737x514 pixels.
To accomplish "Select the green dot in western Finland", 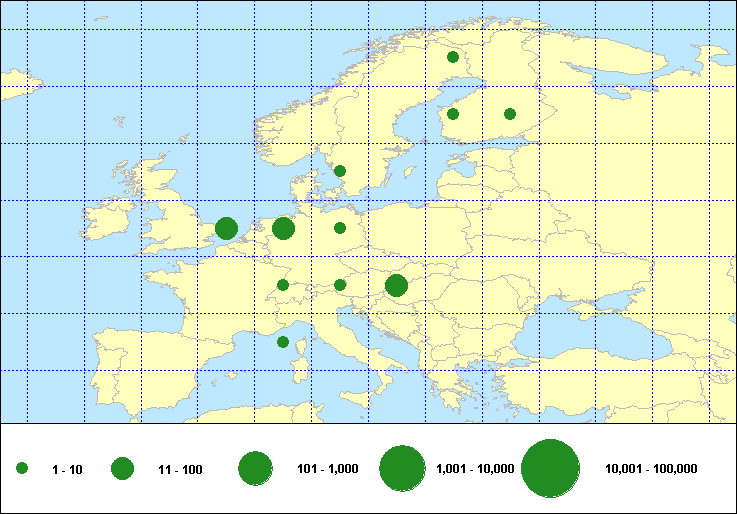I will [x=453, y=114].
